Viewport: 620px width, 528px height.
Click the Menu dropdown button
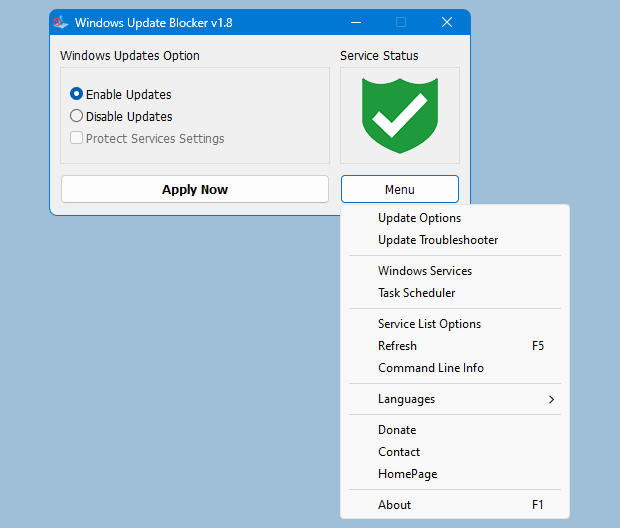pos(399,189)
